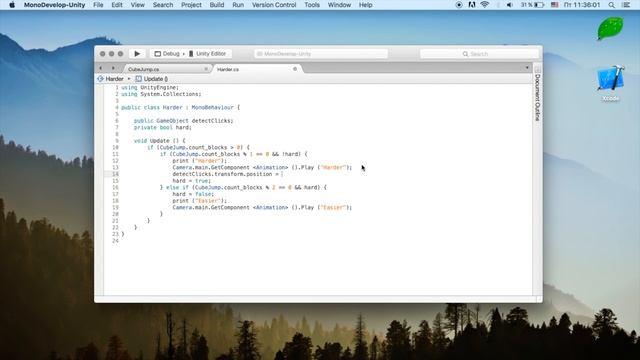Click the Run play button in toolbar

click(137, 53)
